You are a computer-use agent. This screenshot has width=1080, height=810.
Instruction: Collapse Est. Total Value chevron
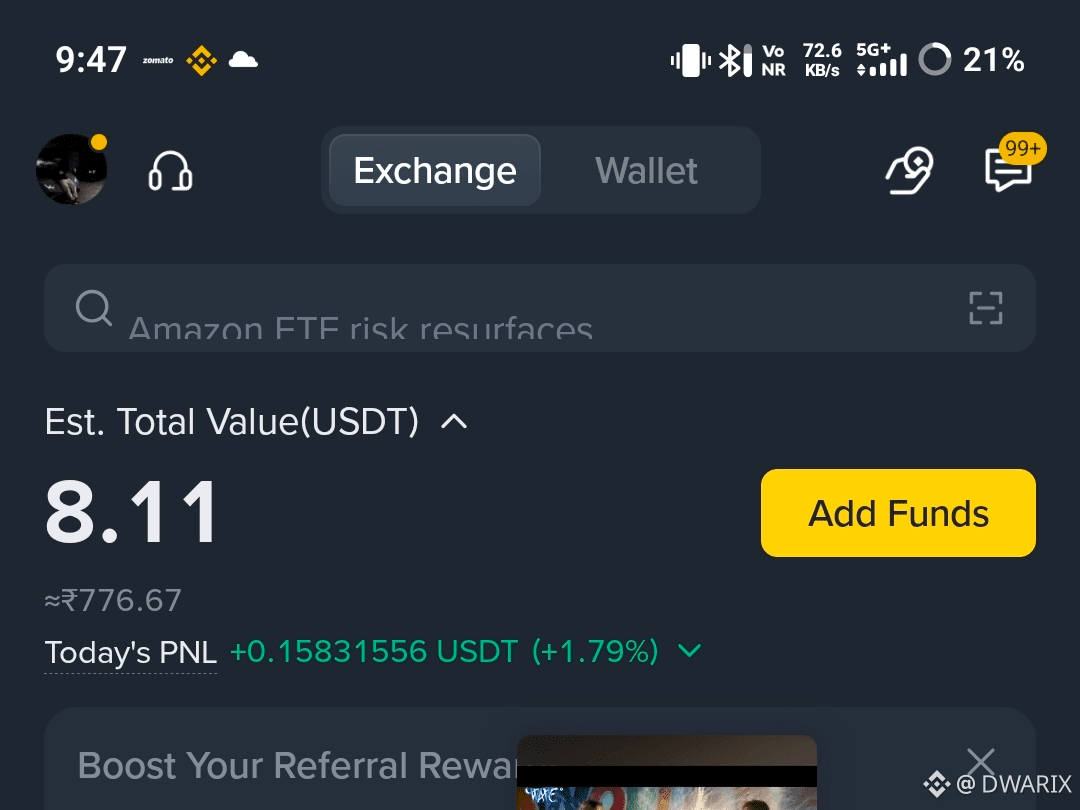454,422
